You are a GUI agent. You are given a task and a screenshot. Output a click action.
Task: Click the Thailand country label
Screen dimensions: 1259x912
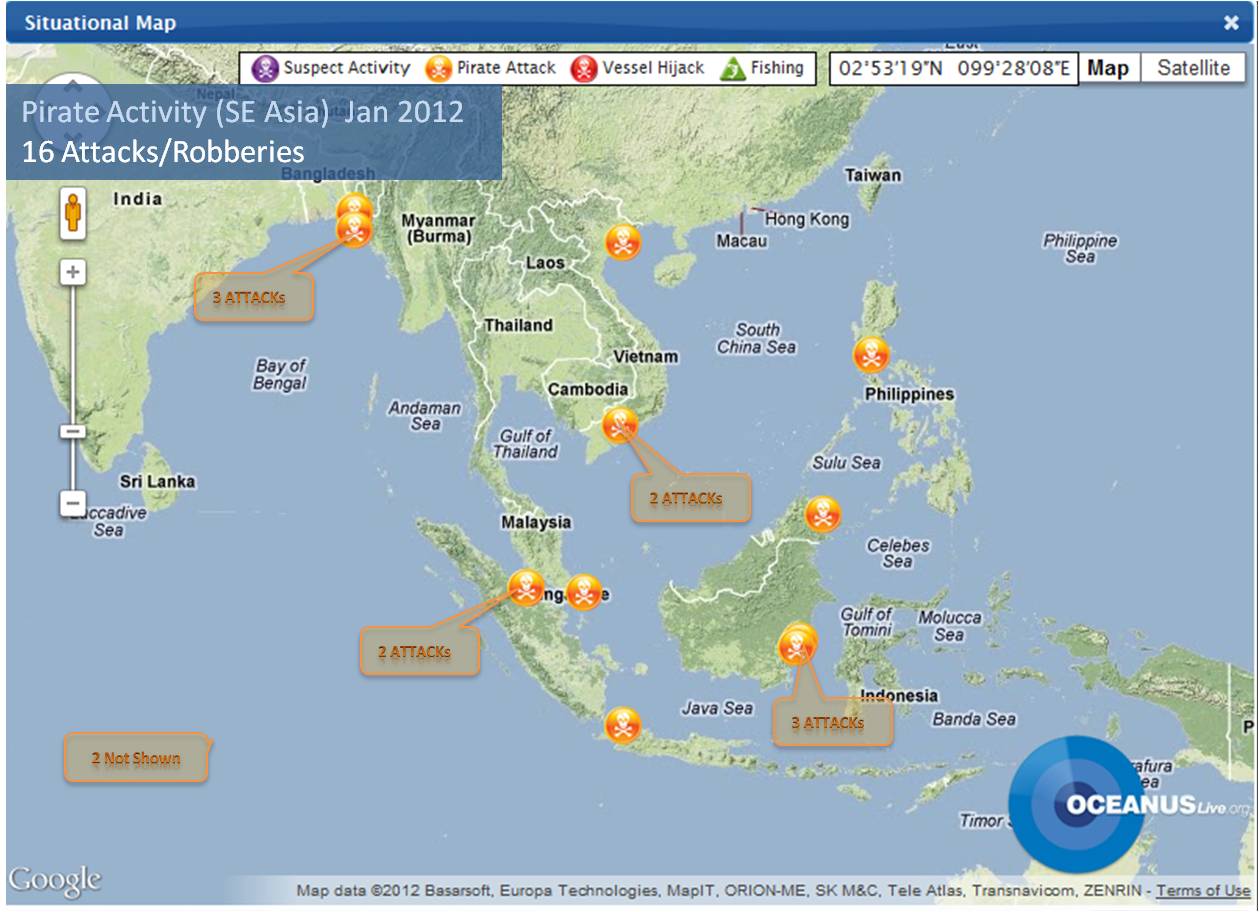[518, 325]
